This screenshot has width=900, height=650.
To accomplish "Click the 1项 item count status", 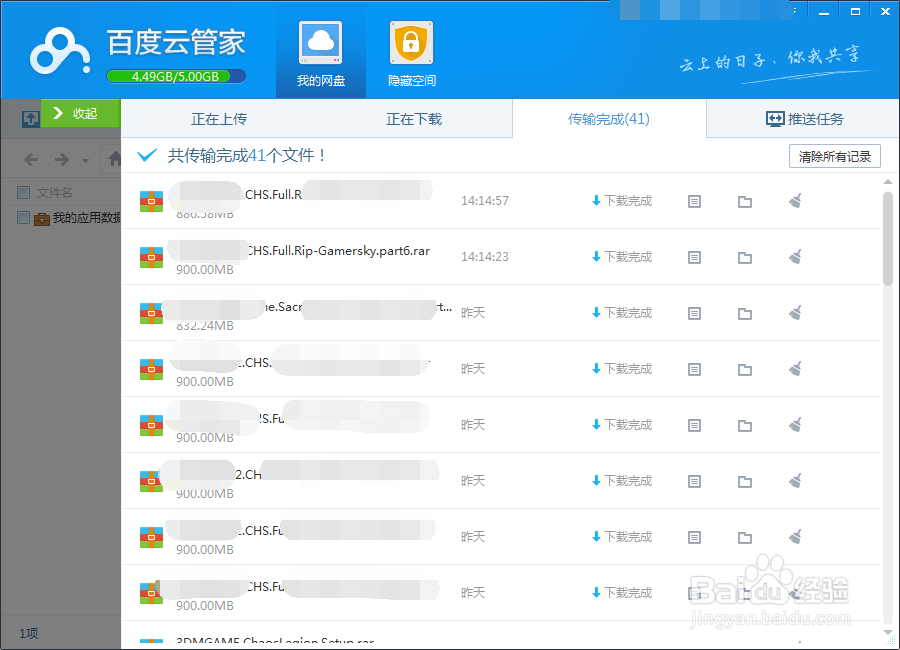I will click(29, 633).
